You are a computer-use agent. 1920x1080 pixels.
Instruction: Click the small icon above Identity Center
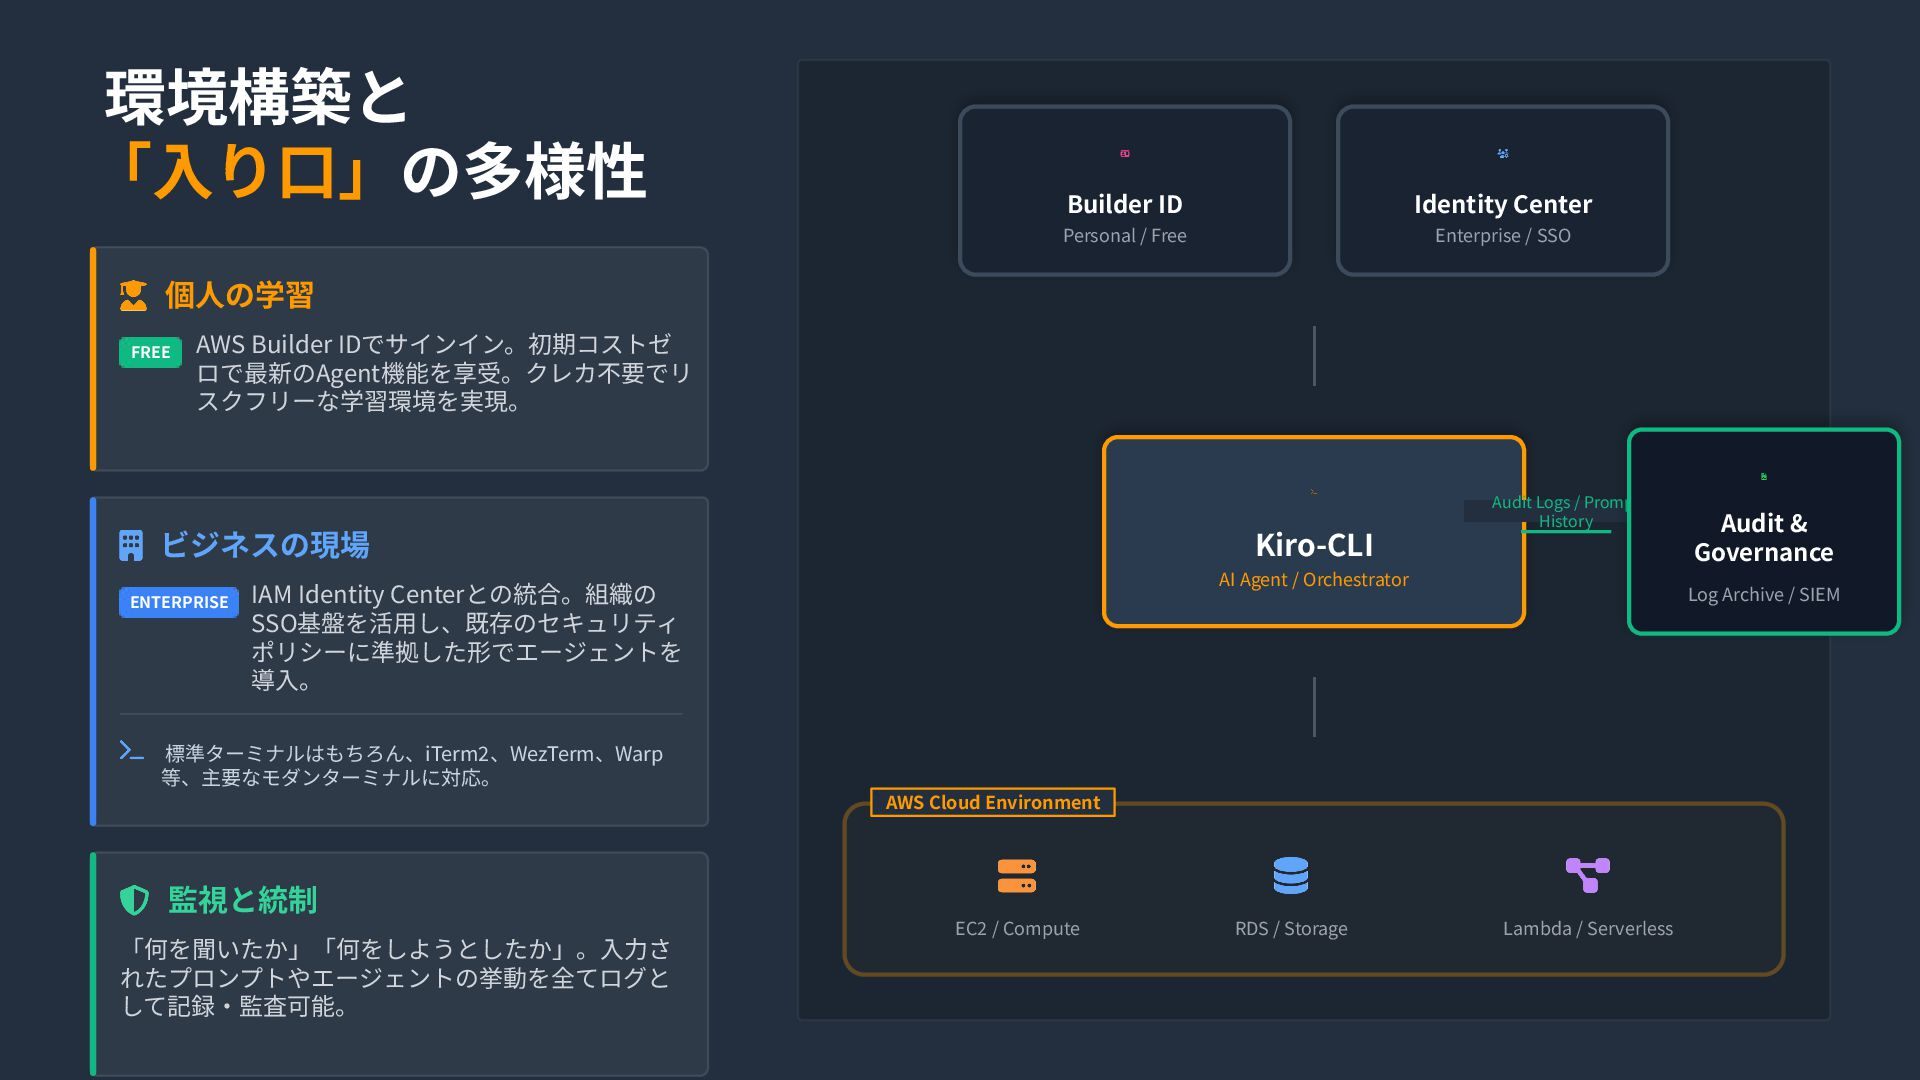tap(1502, 154)
